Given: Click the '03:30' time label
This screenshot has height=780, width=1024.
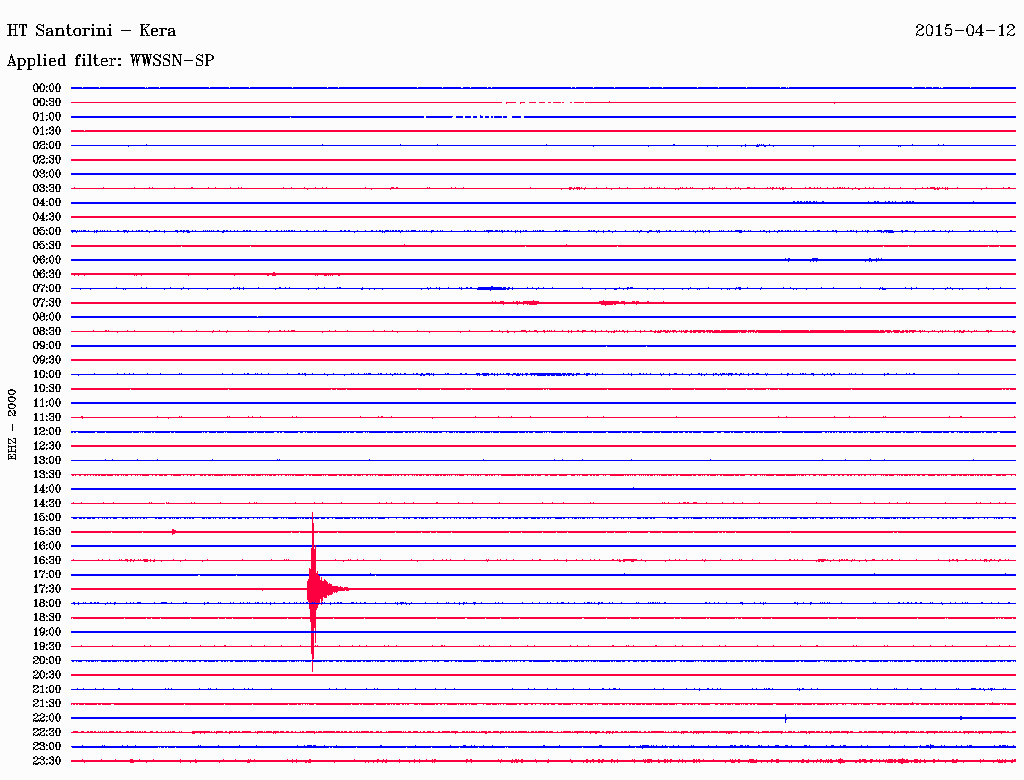Looking at the screenshot, I should [x=47, y=188].
